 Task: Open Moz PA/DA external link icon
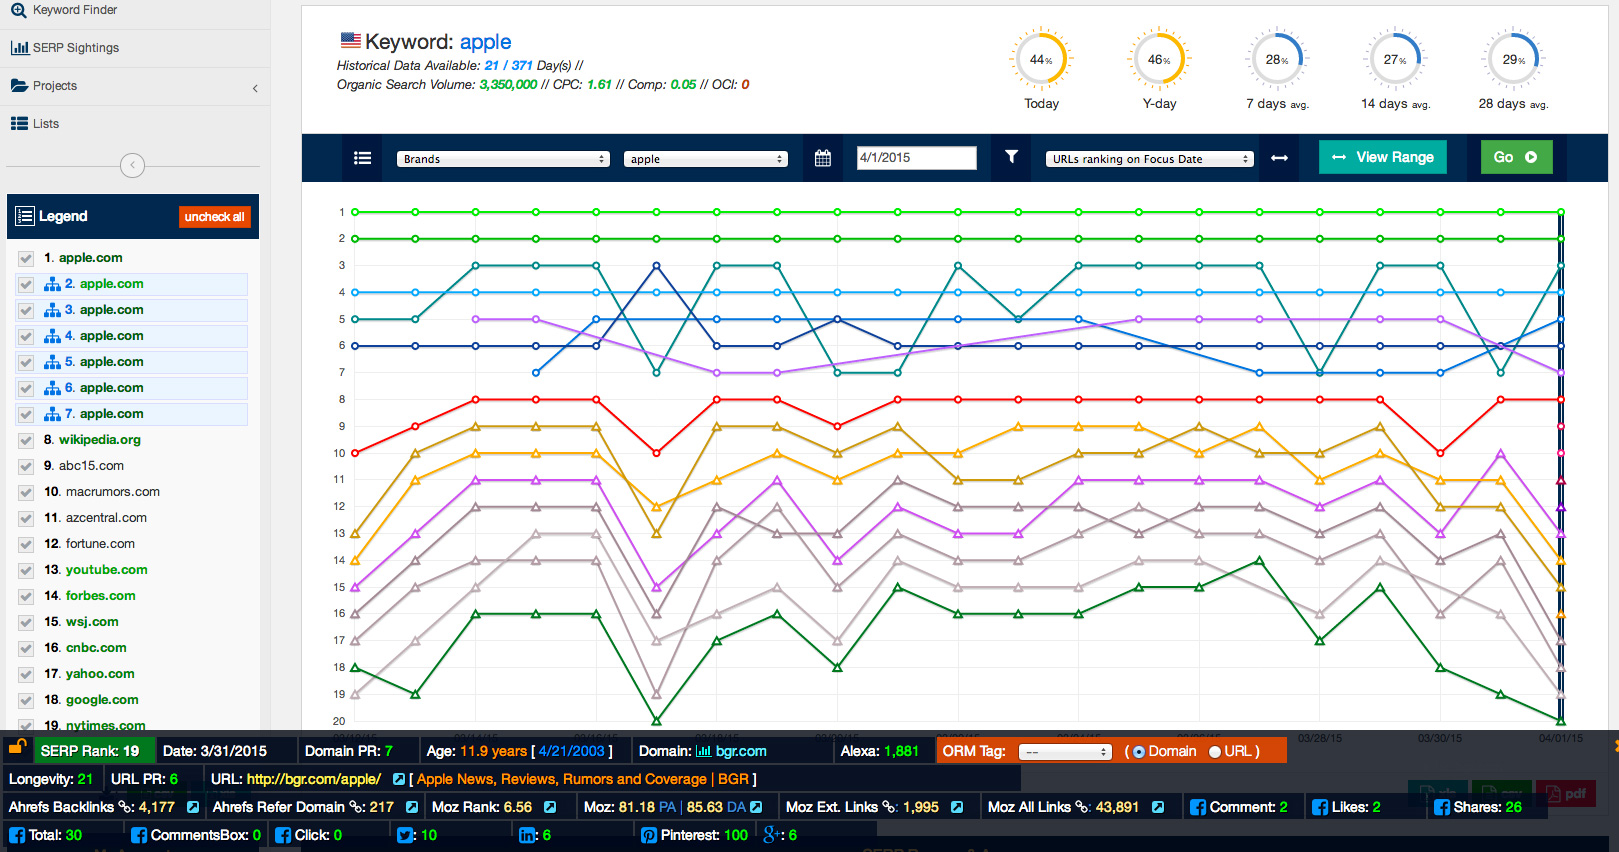[x=756, y=807]
